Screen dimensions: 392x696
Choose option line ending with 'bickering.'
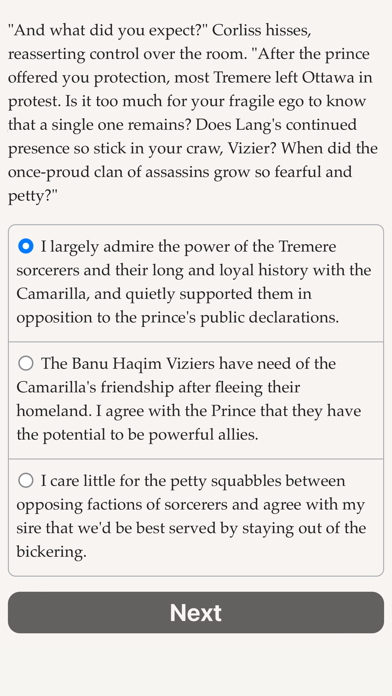51,552
